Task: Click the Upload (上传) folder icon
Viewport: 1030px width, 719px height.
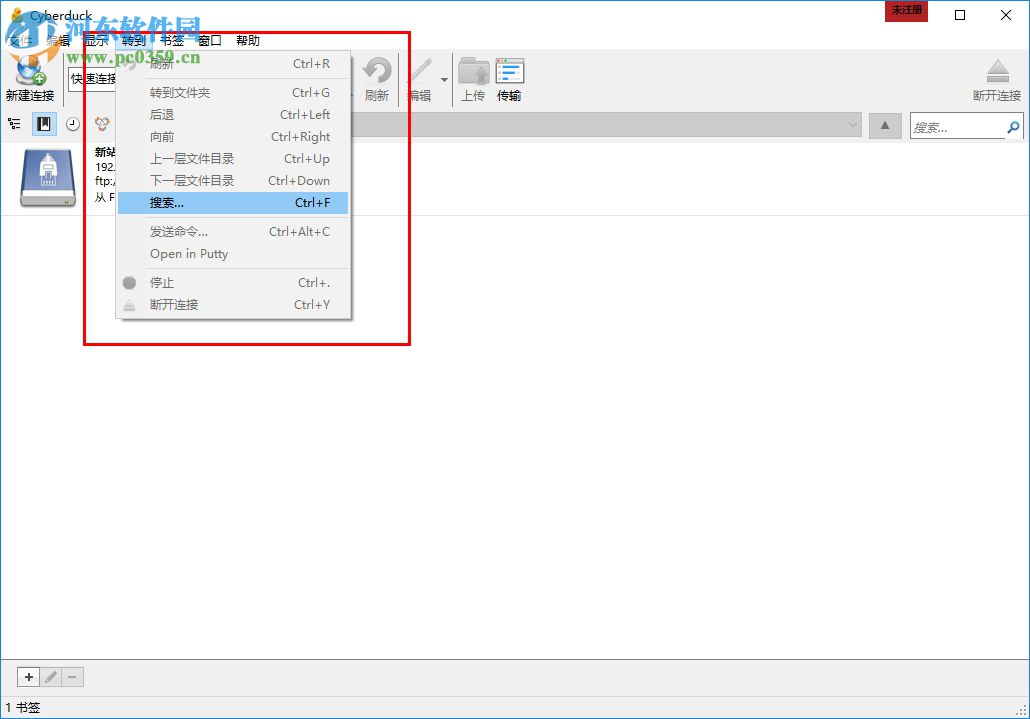Action: click(x=474, y=71)
